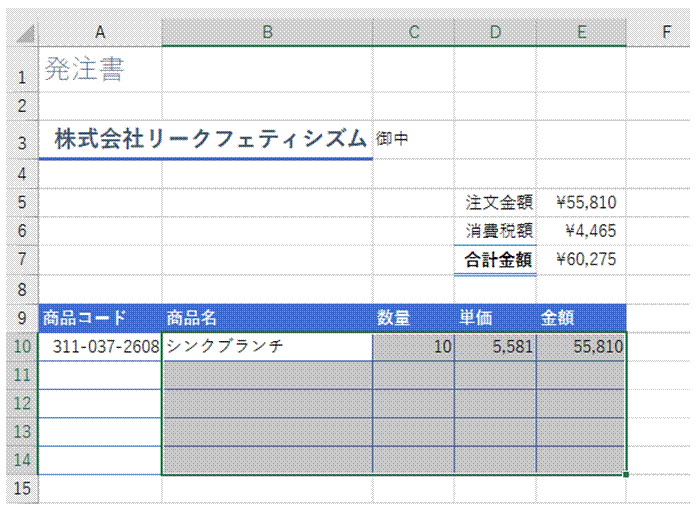Select the 金額 table header cell
The image size is (698, 511).
[x=581, y=318]
